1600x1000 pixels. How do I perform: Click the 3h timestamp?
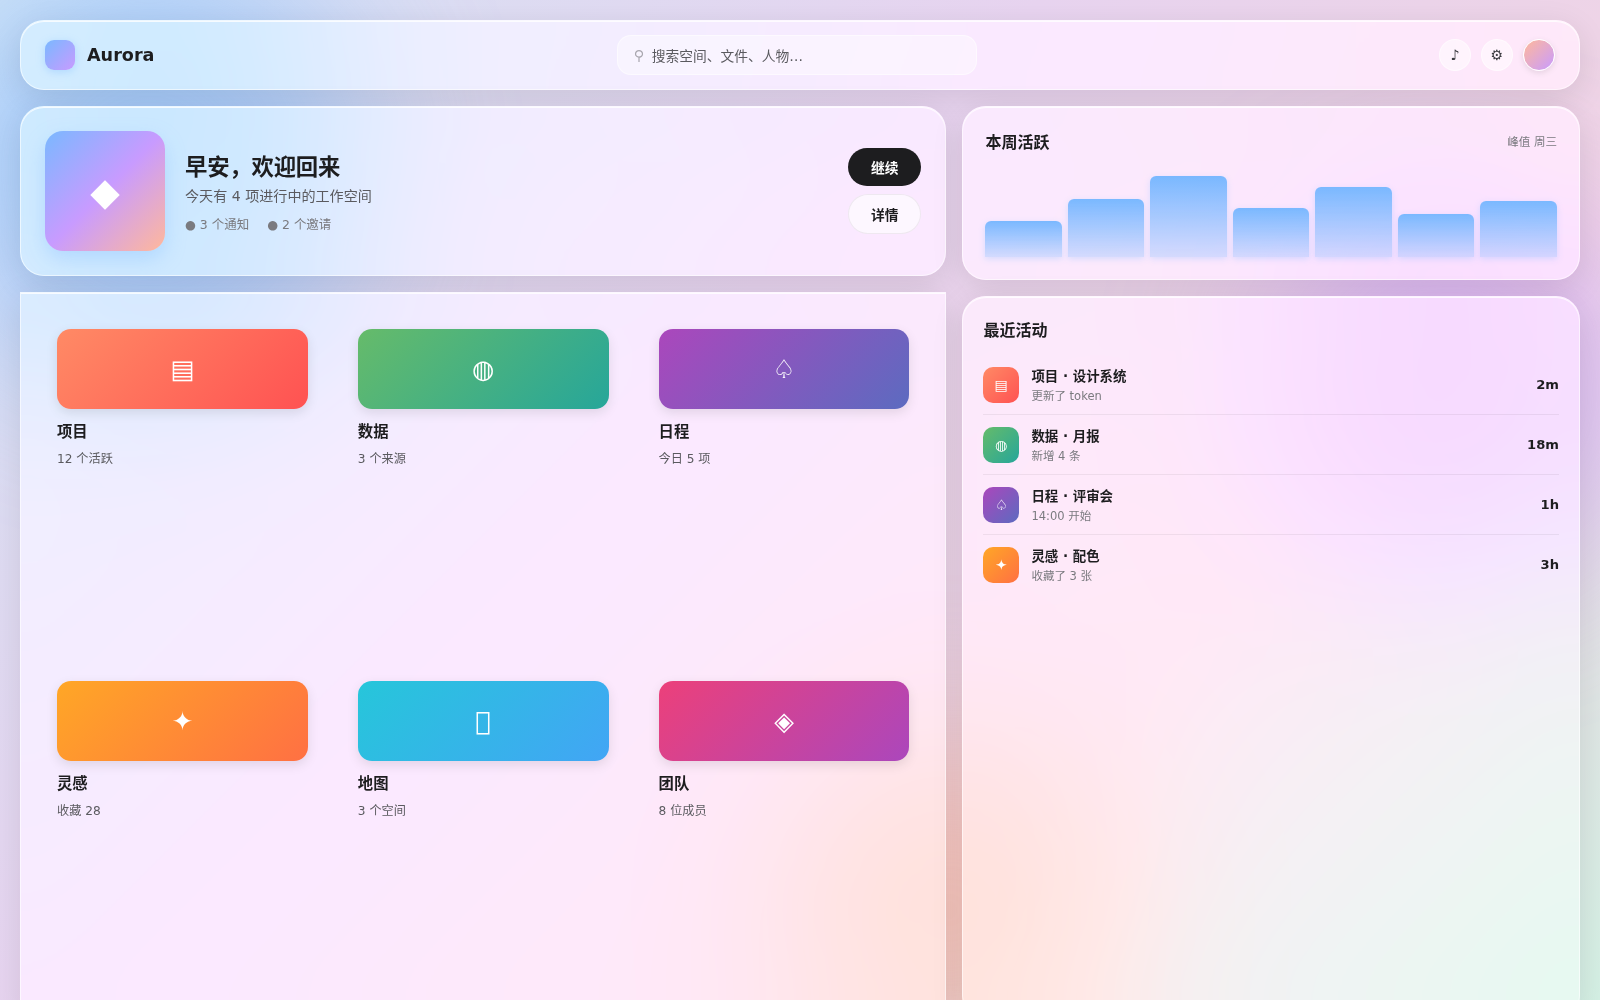tap(1549, 565)
